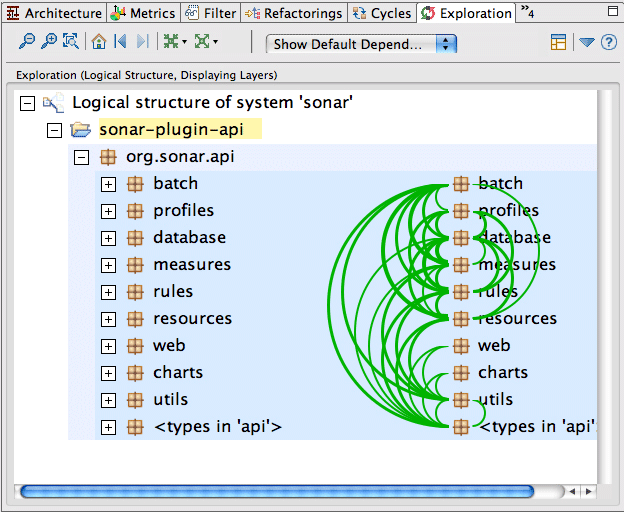Toggle the table layout view icon
624x512 pixels.
pyautogui.click(x=559, y=43)
